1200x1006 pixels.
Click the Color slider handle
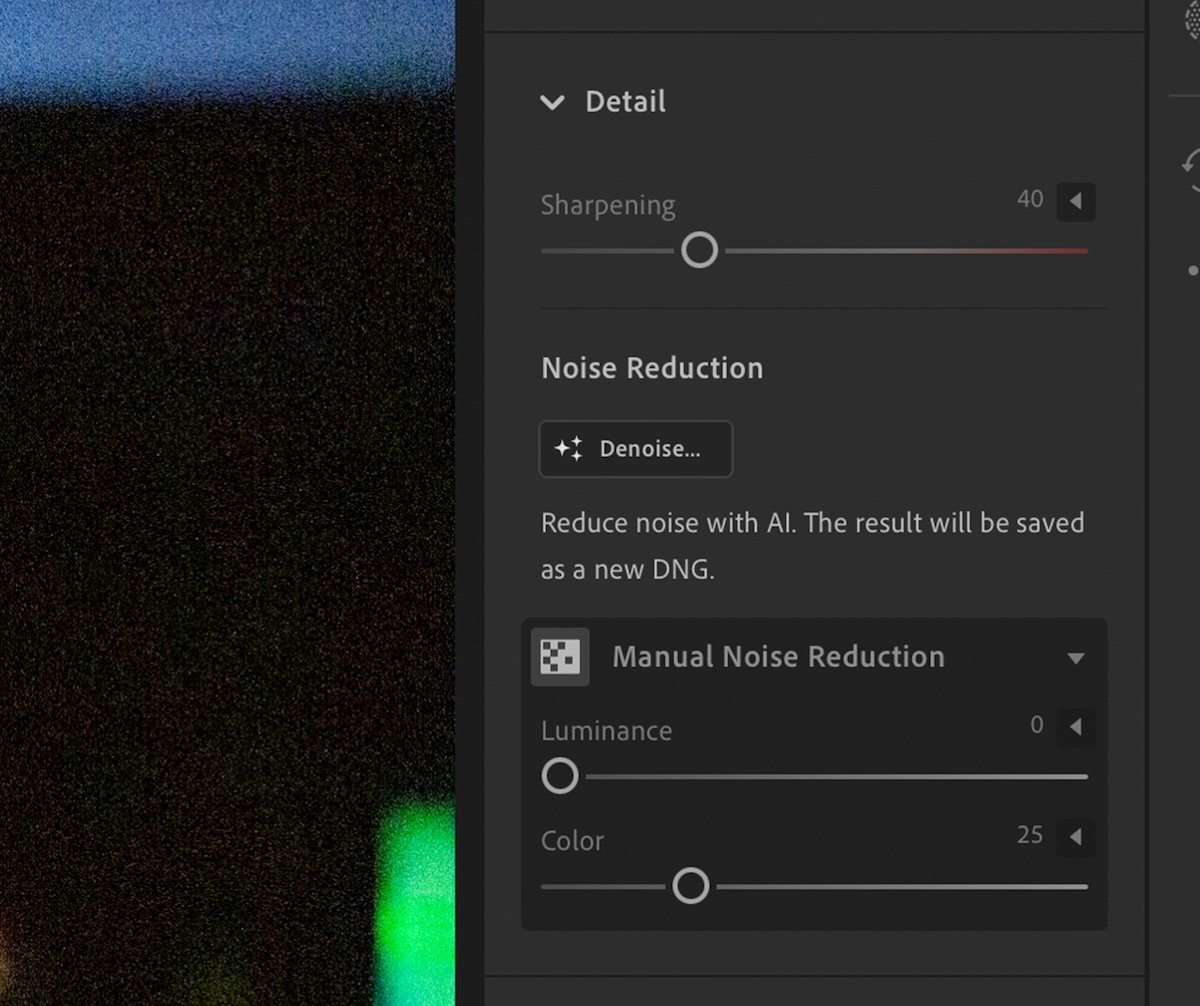tap(690, 886)
